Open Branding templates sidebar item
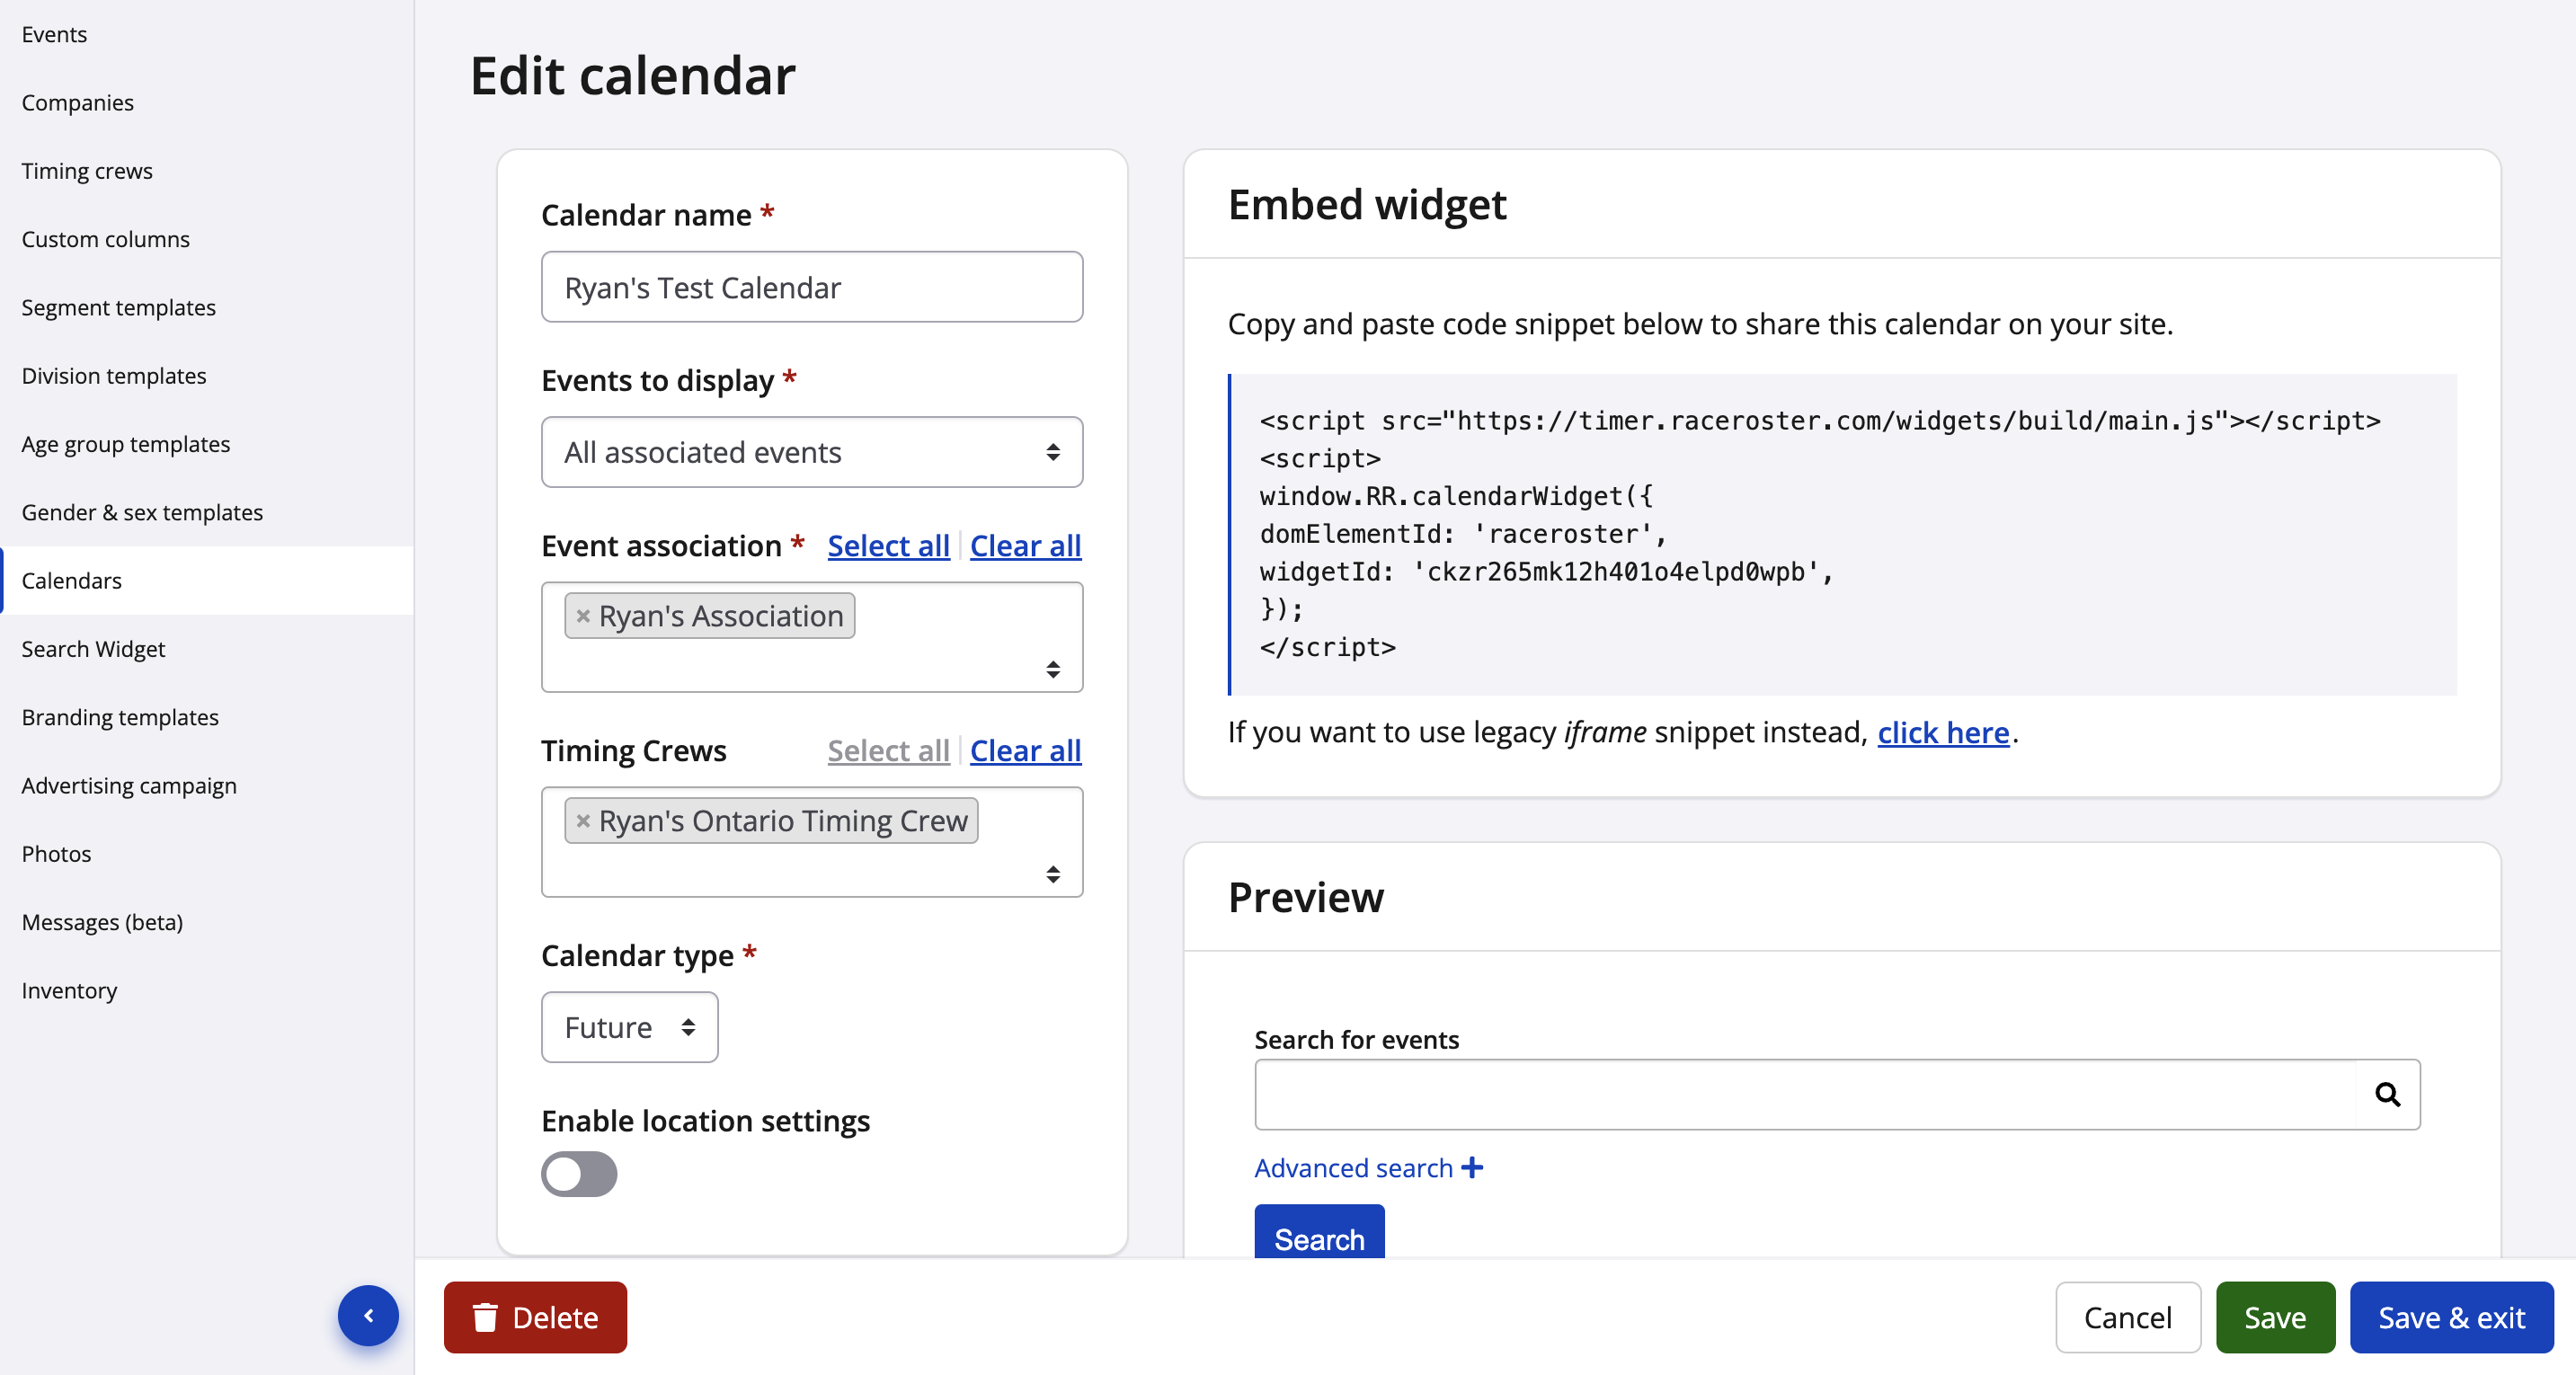2576x1375 pixels. coord(120,717)
